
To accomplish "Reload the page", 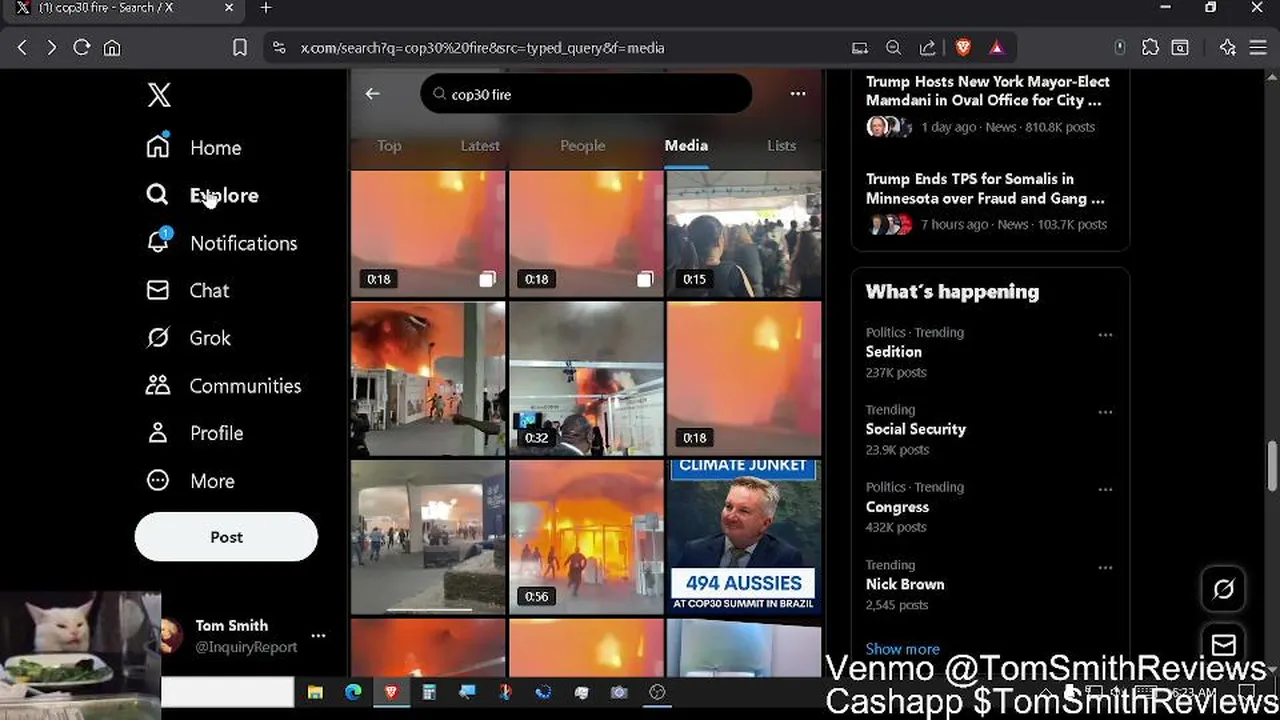I will pyautogui.click(x=82, y=47).
